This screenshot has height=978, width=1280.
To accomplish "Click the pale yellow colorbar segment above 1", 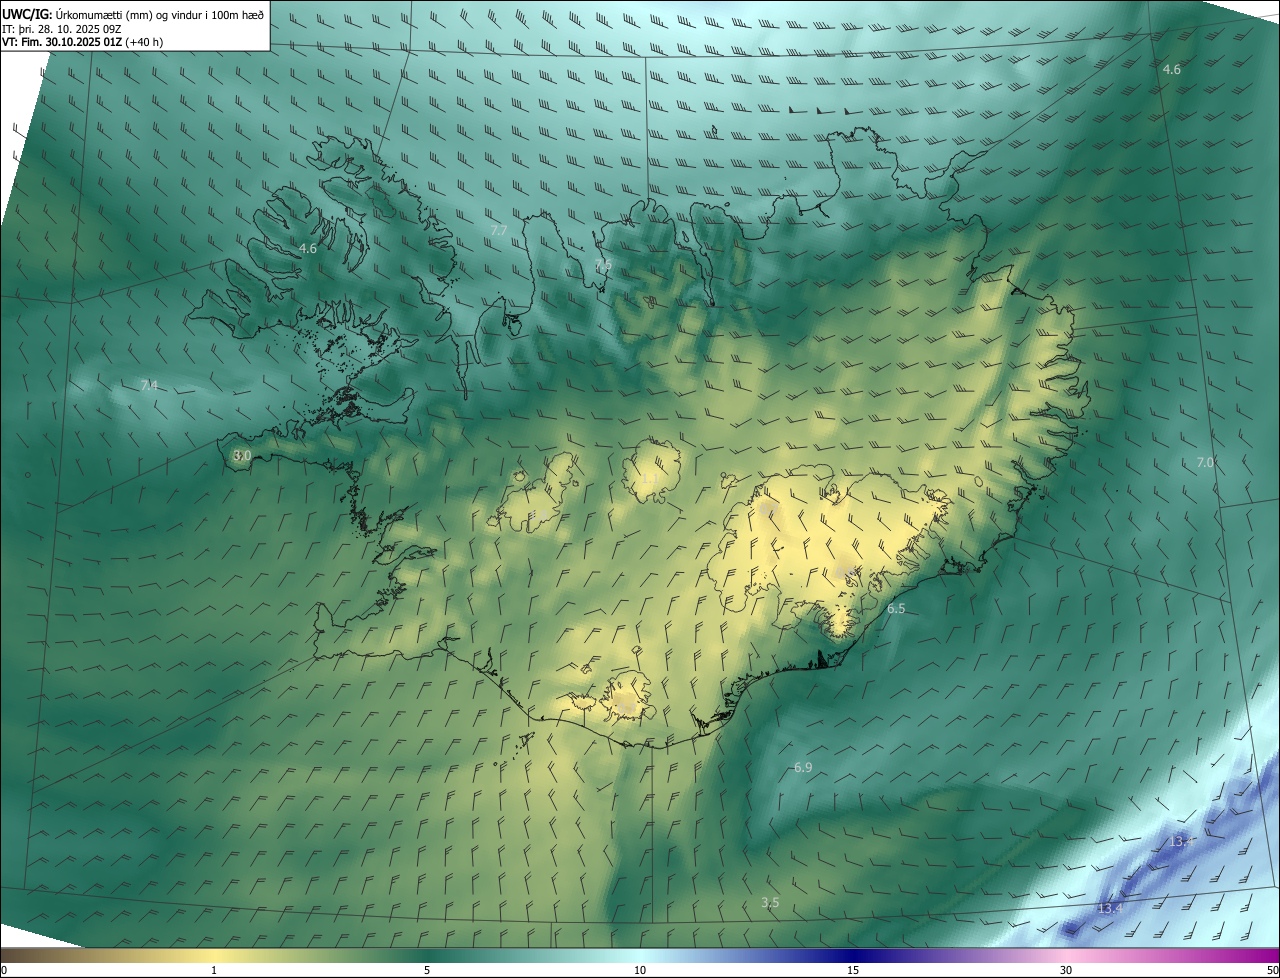I will 214,955.
